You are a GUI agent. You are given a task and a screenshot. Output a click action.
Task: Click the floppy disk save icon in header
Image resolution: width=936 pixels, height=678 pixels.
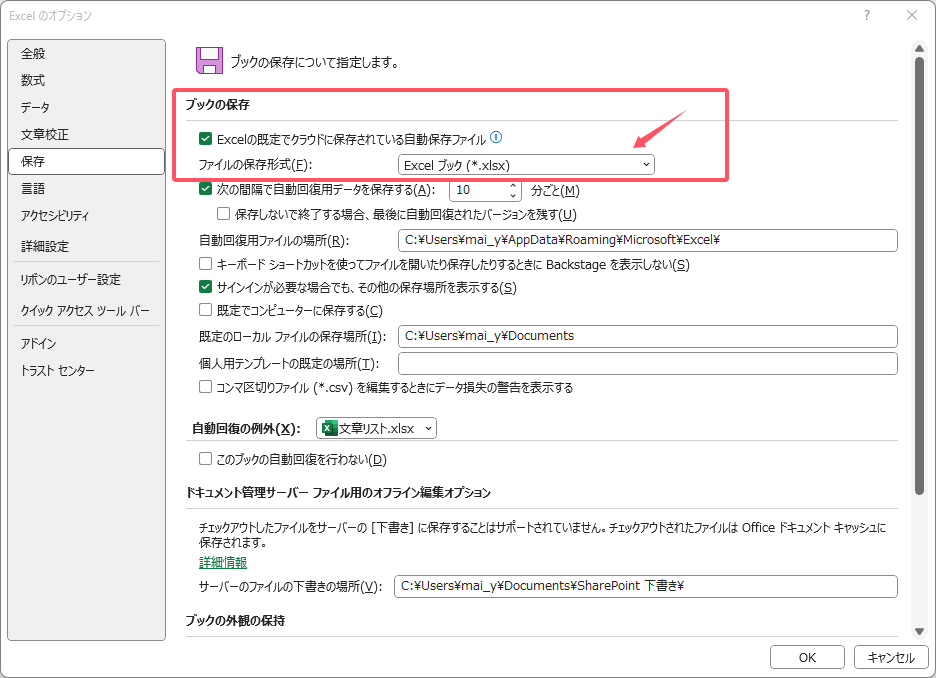coord(209,60)
